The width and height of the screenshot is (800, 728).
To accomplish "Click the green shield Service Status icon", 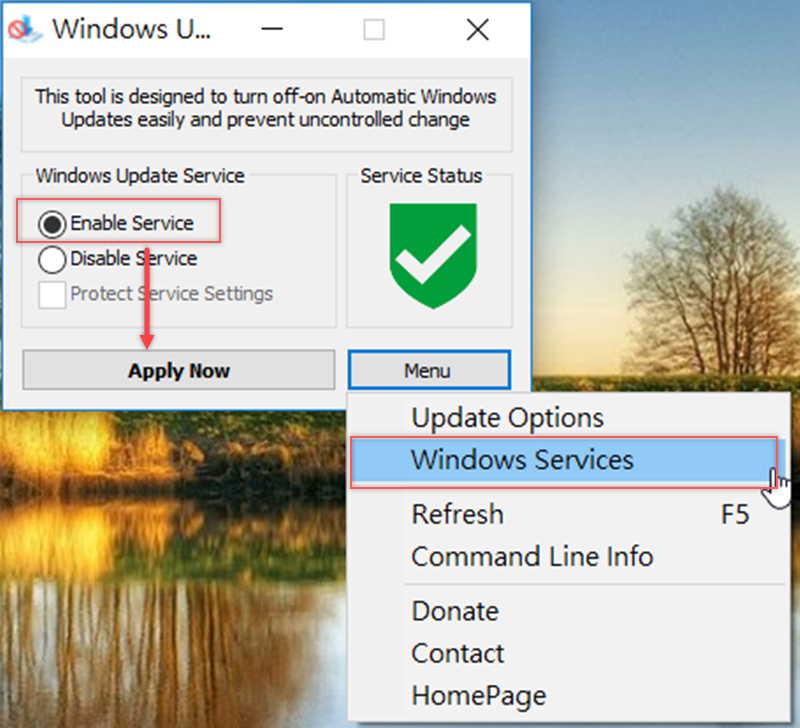I will 433,256.
